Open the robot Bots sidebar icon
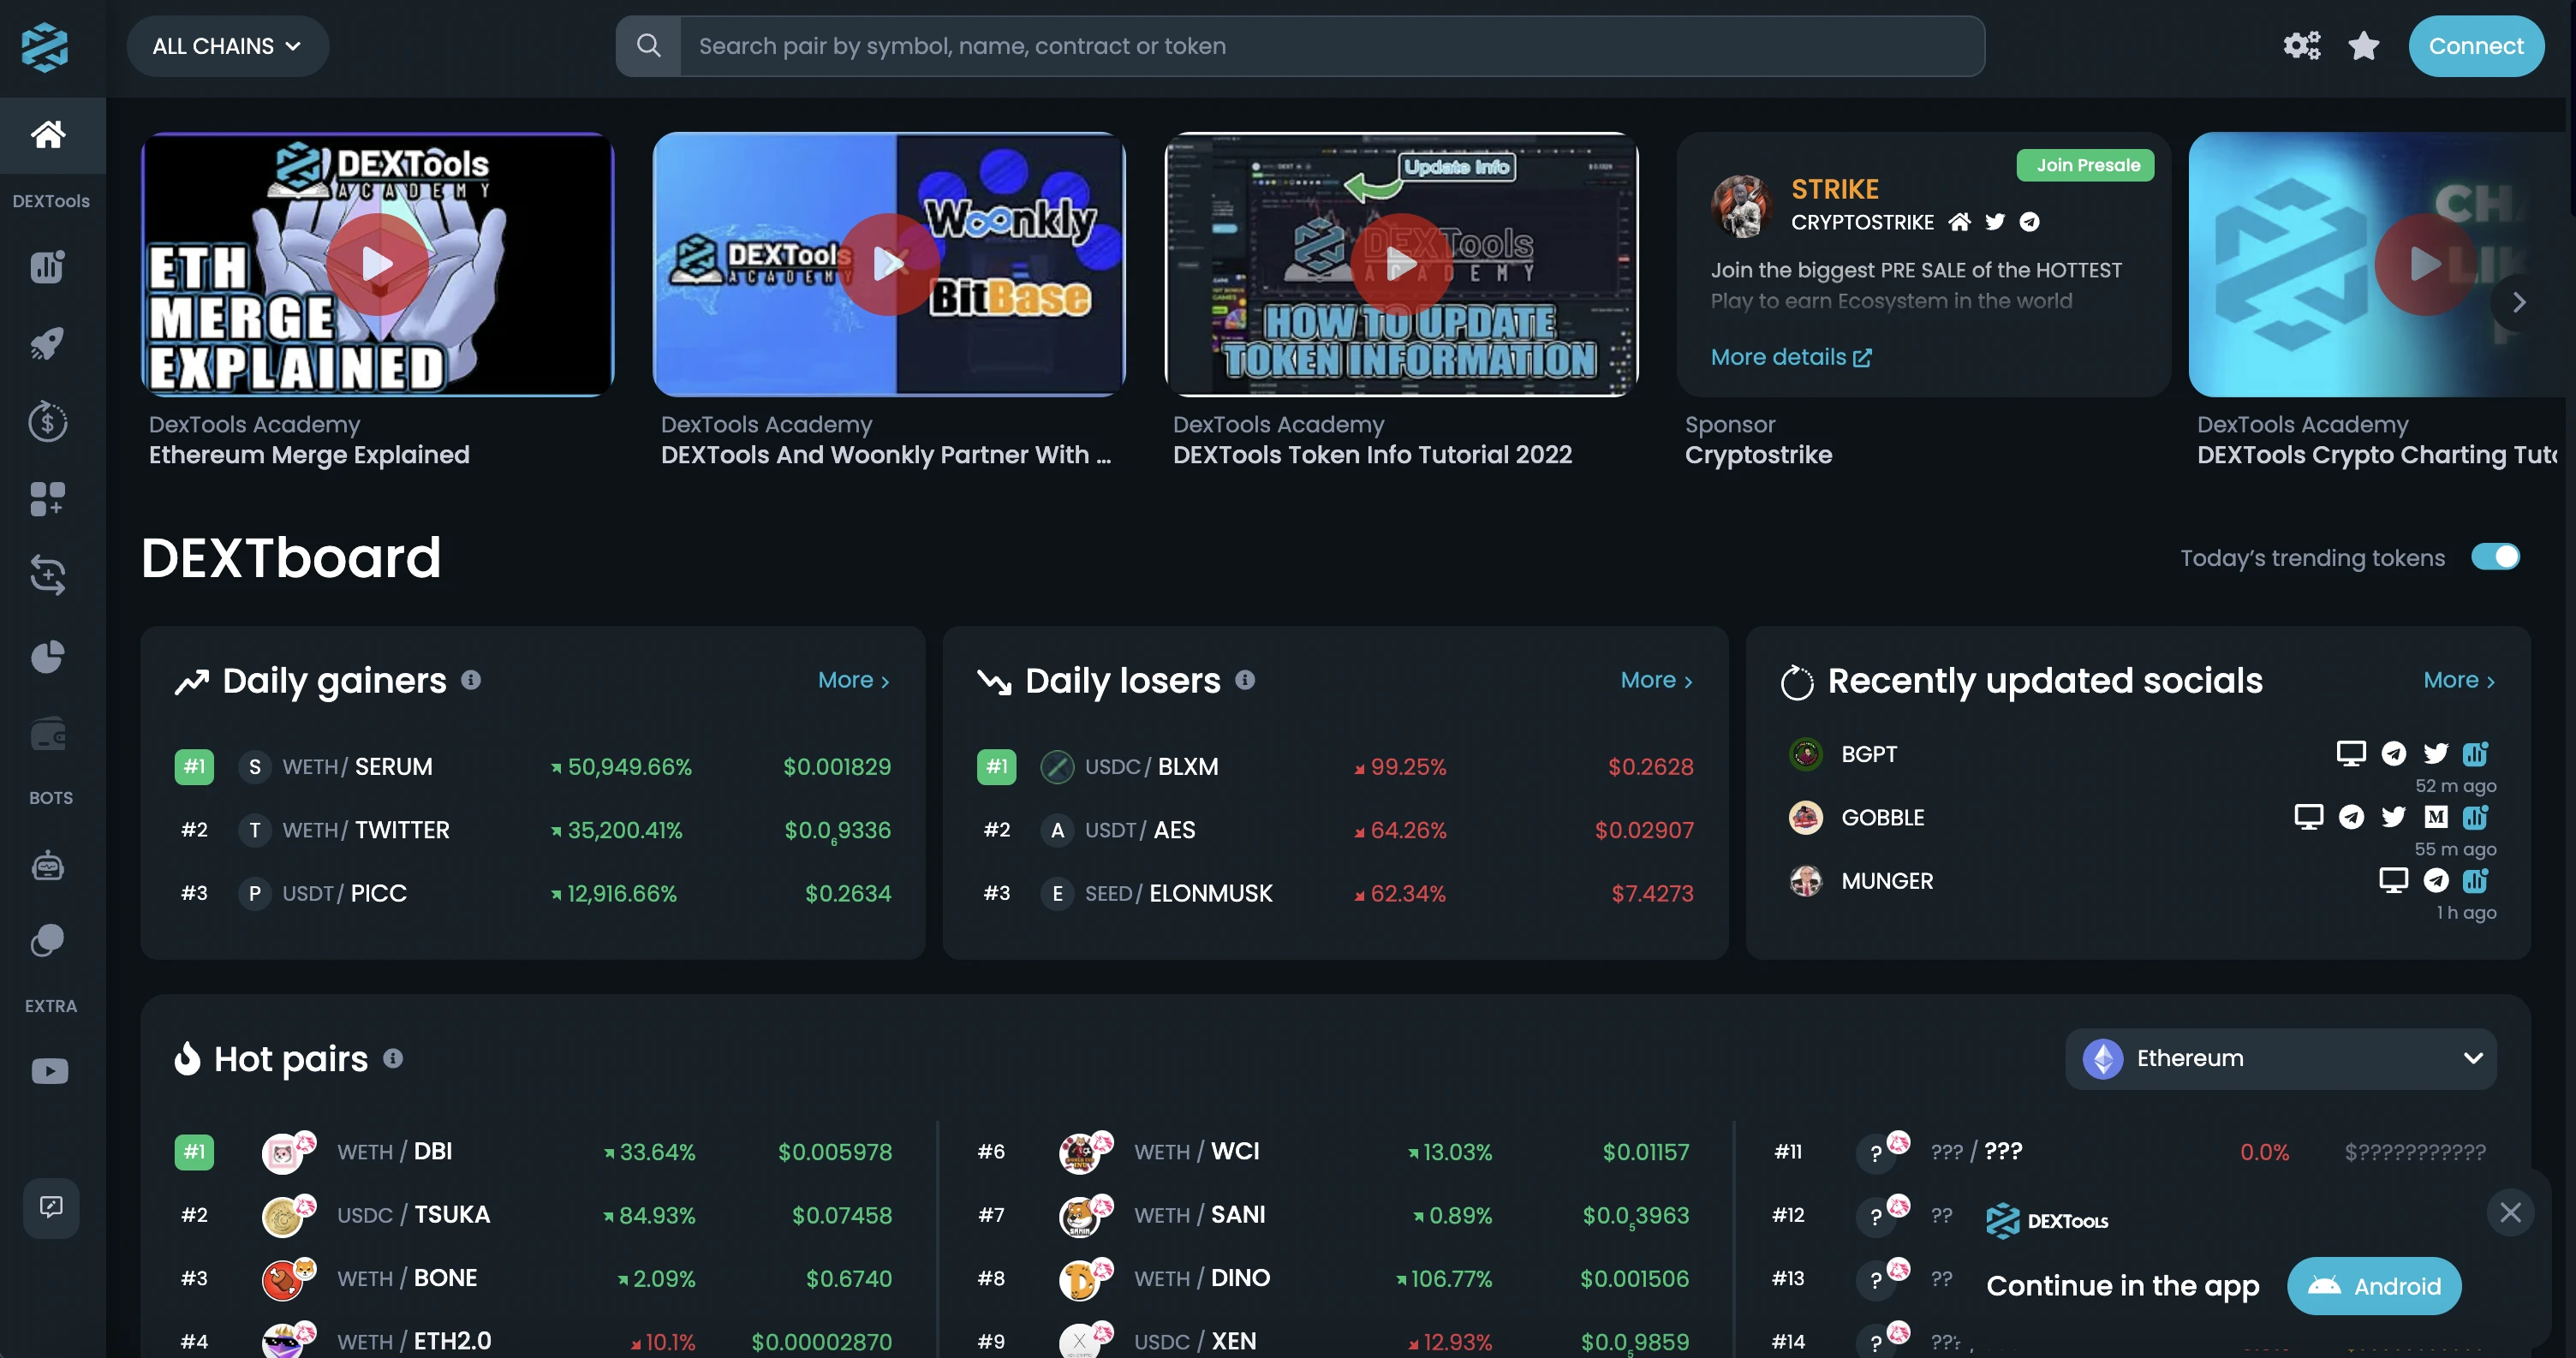Screen dimensions: 2576x1358 pos(48,866)
